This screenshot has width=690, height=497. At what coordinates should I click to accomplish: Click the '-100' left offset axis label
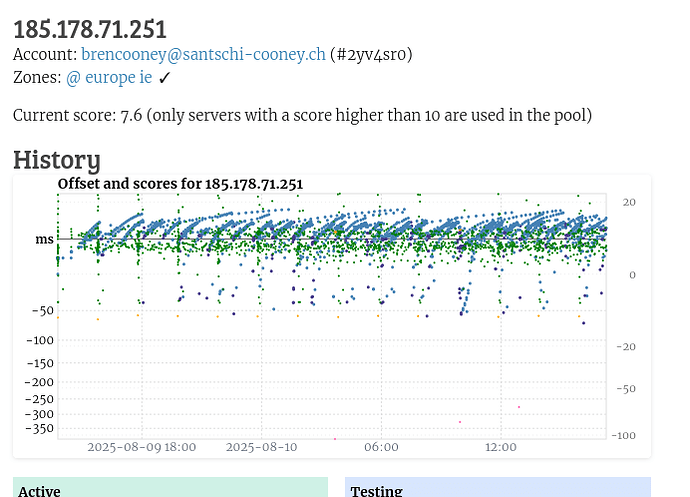(40, 340)
